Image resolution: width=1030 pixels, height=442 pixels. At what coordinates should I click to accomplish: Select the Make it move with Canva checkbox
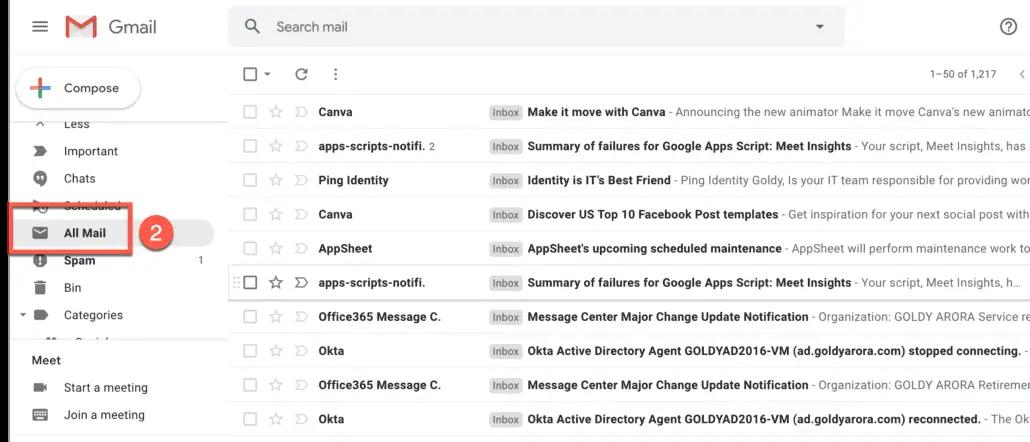(250, 112)
